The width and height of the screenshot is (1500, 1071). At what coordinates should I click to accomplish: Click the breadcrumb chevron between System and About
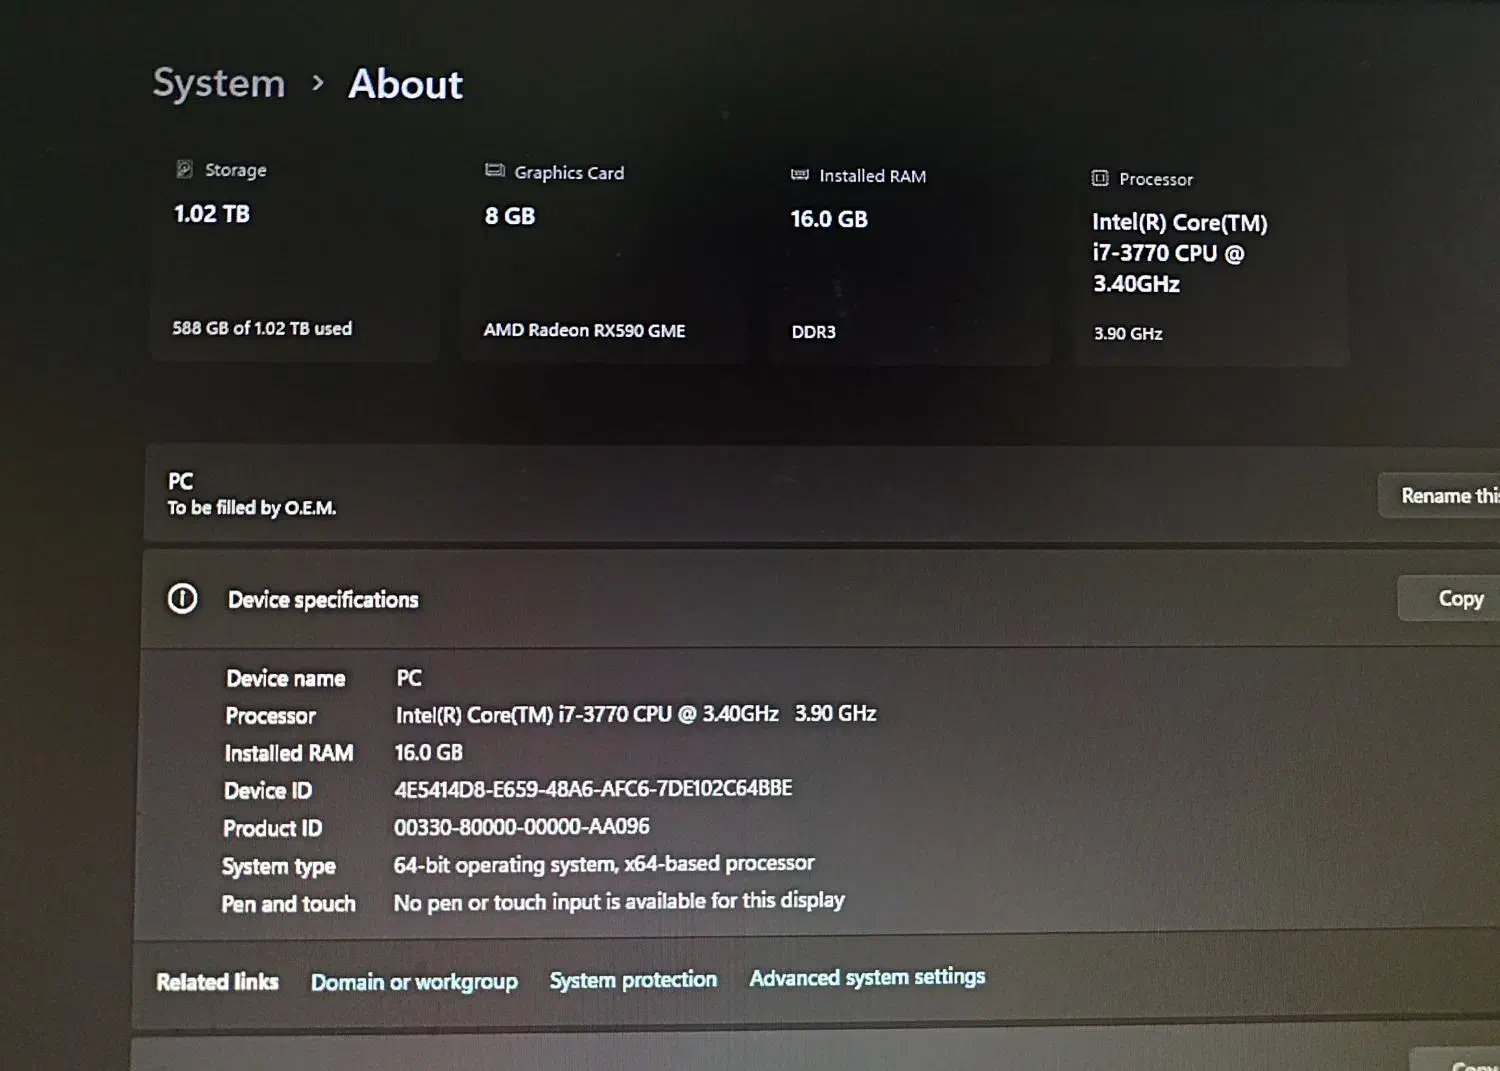318,83
